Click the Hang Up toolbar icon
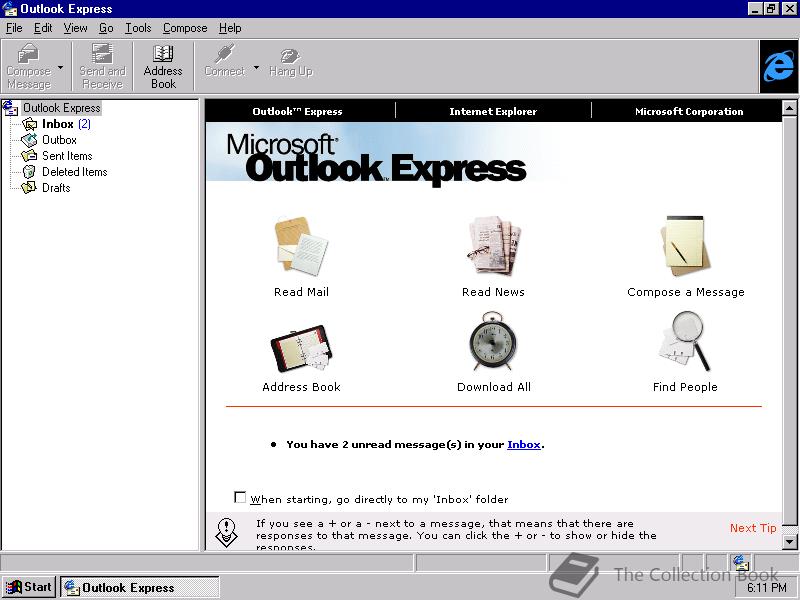The width and height of the screenshot is (800, 600). tap(290, 55)
